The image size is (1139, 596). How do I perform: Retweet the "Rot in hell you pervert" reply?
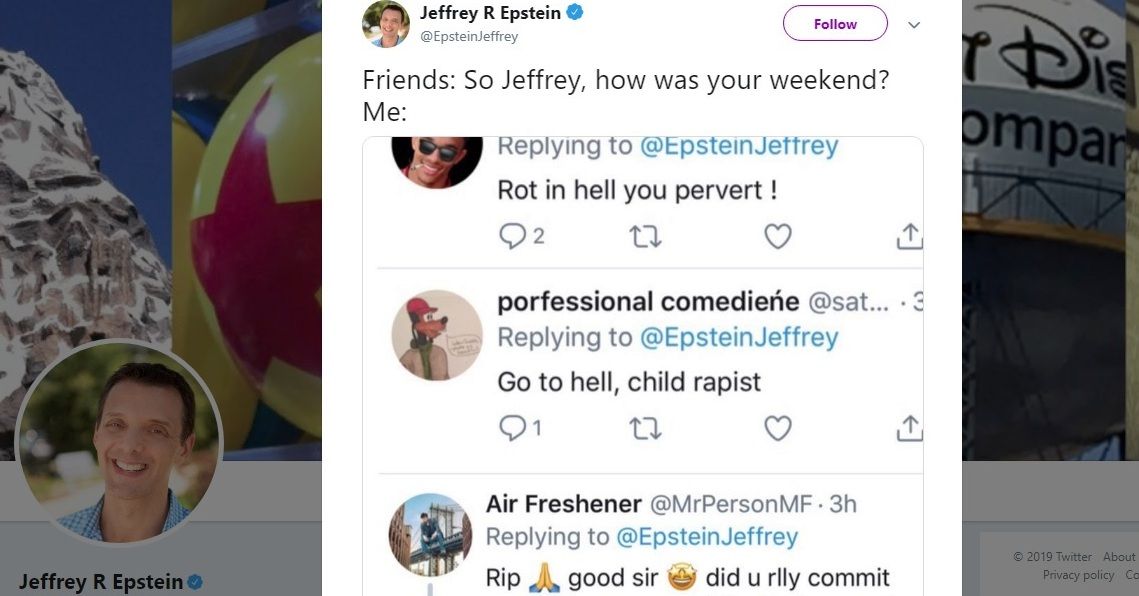(645, 237)
